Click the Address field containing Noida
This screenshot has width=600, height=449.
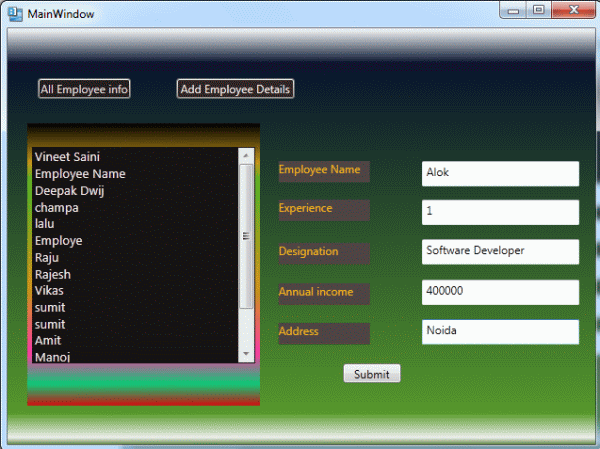click(500, 332)
